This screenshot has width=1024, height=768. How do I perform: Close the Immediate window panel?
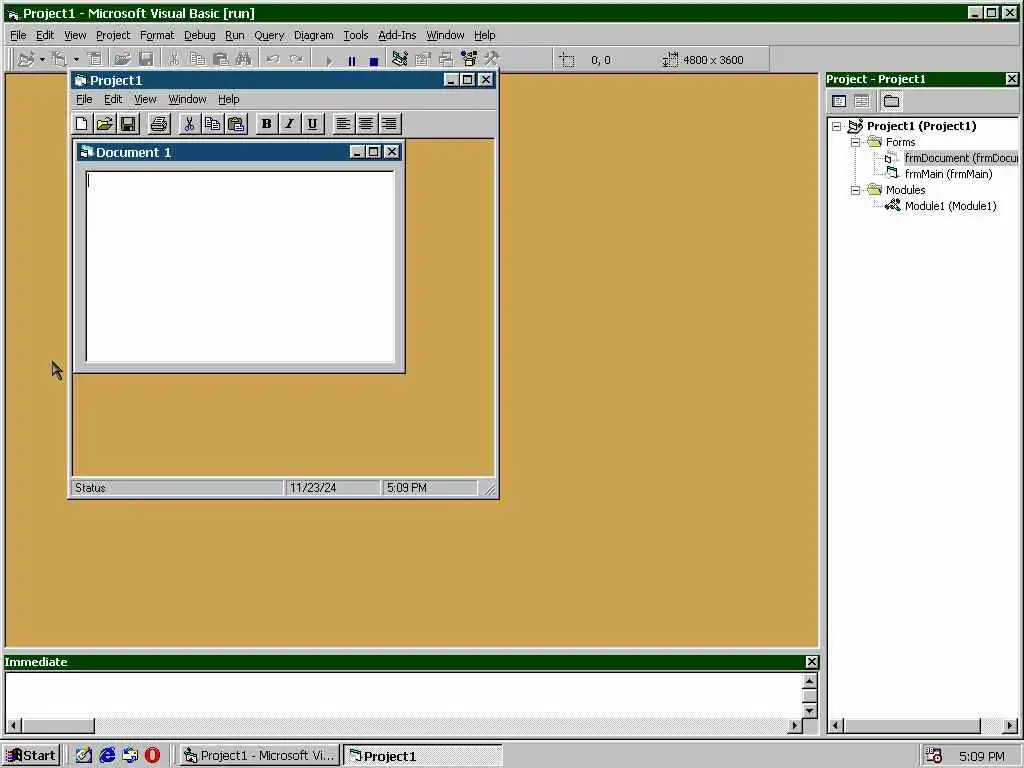coord(811,662)
